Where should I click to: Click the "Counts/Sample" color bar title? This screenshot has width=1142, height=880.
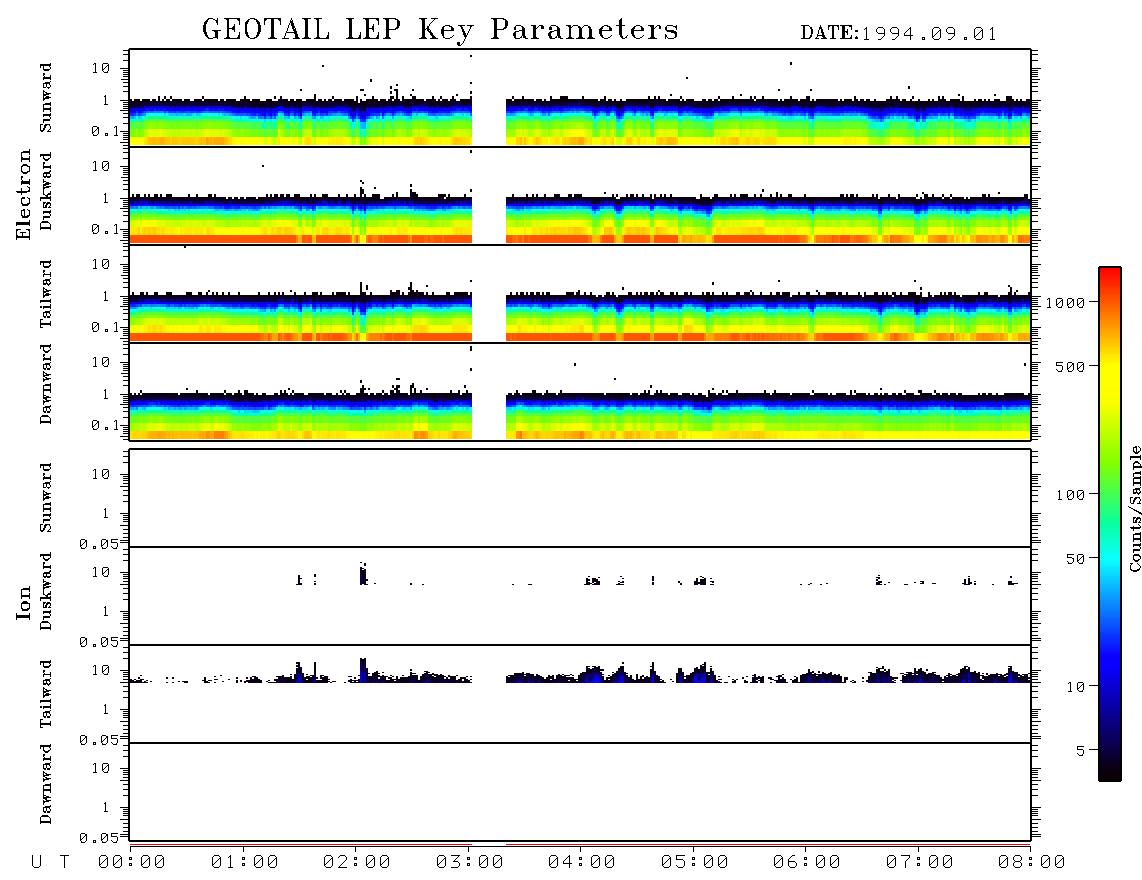(x=1134, y=508)
